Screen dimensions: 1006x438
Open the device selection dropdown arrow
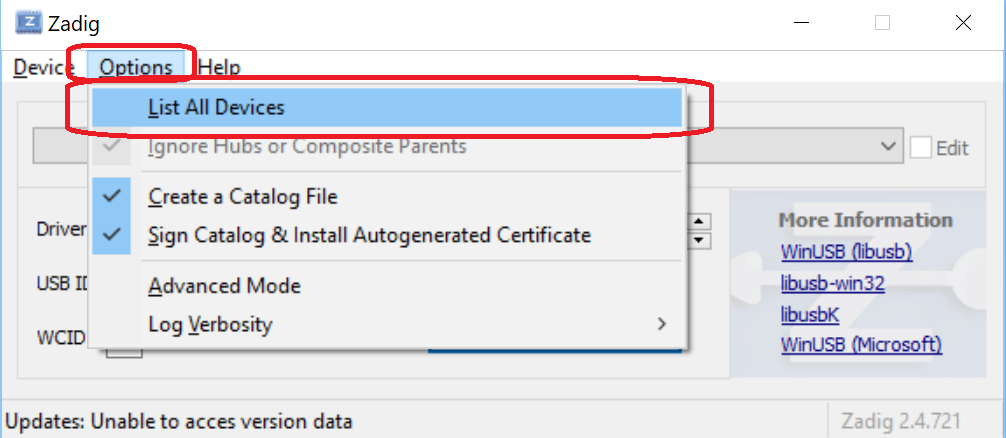tap(889, 146)
